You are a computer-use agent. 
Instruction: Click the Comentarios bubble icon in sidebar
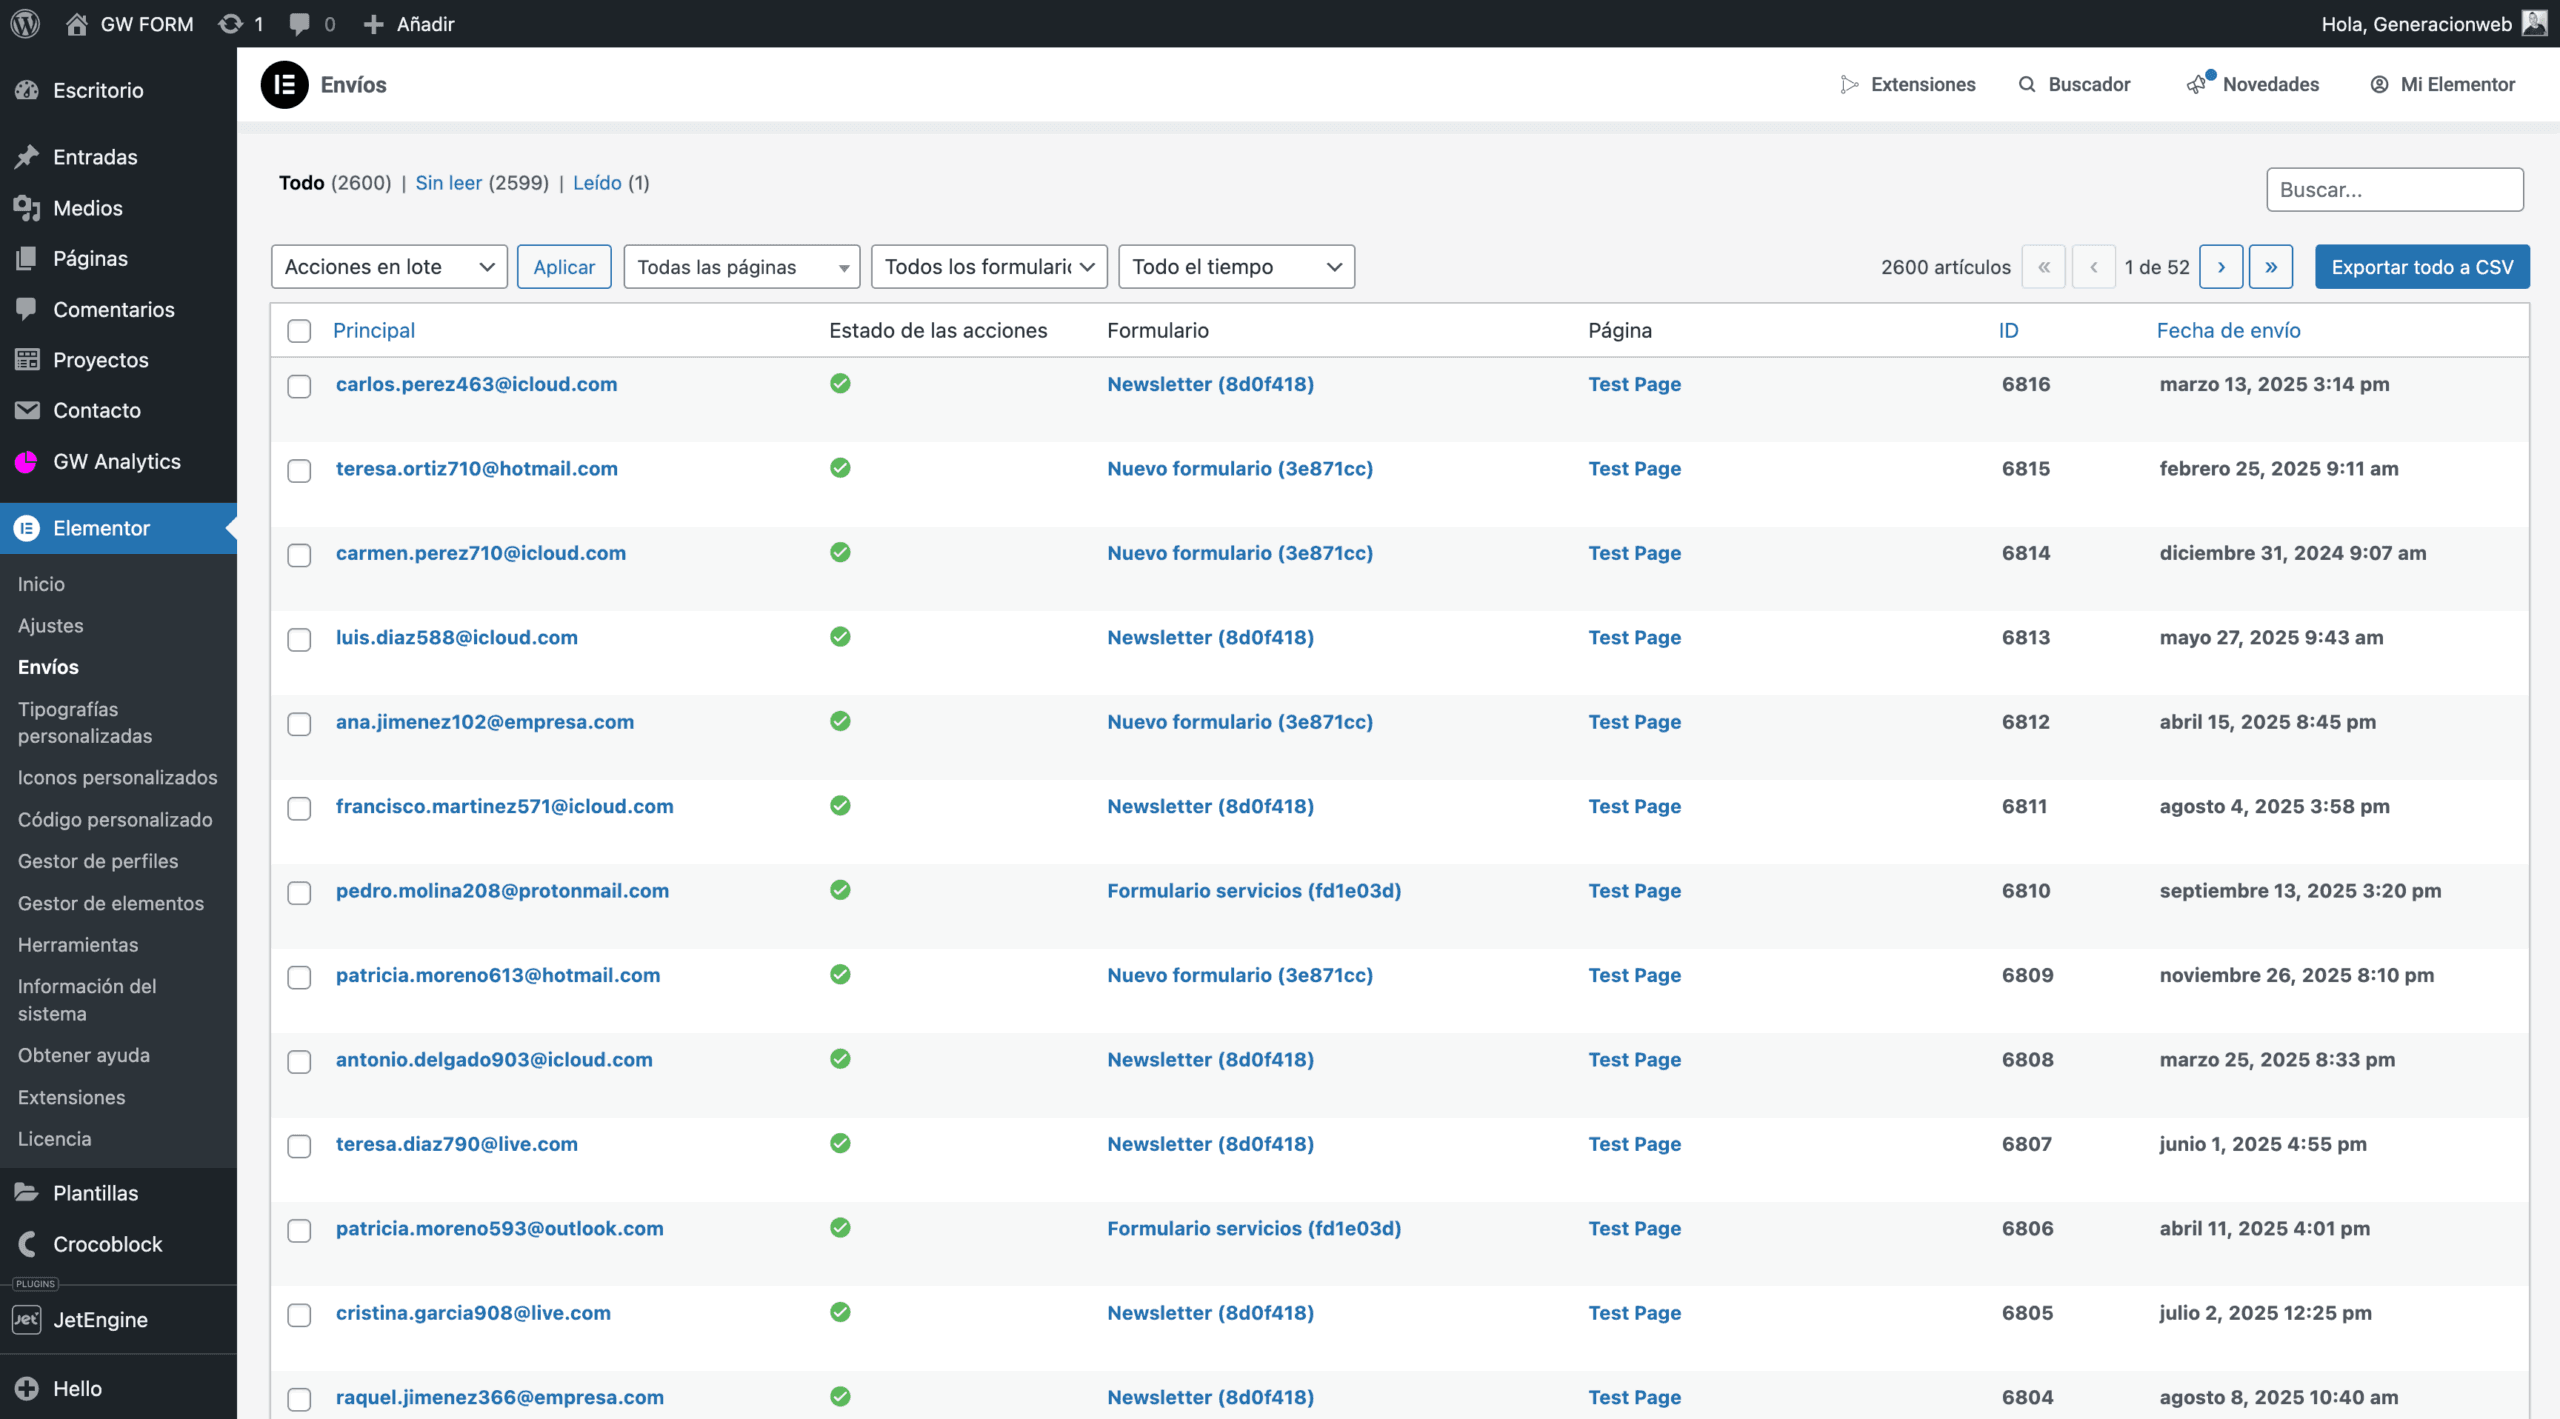(x=27, y=309)
